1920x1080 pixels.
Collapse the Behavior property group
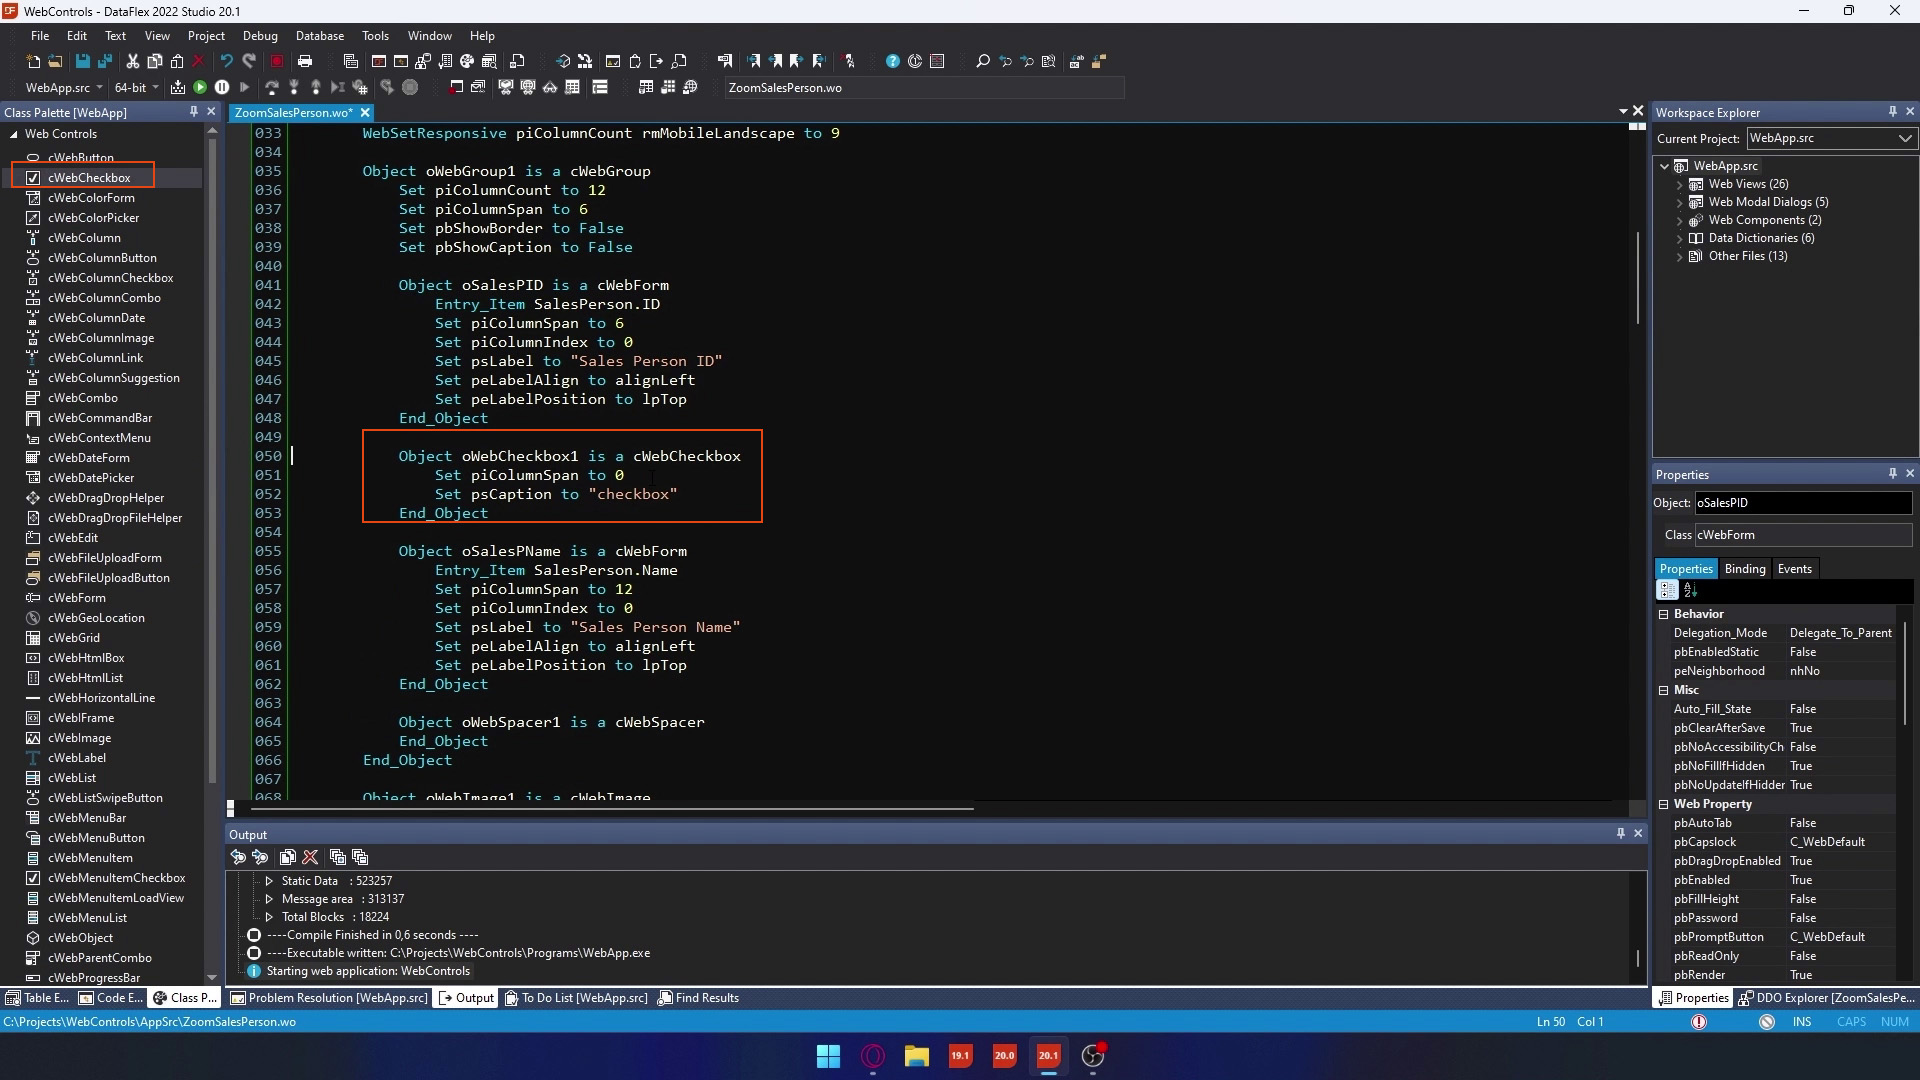1664,614
